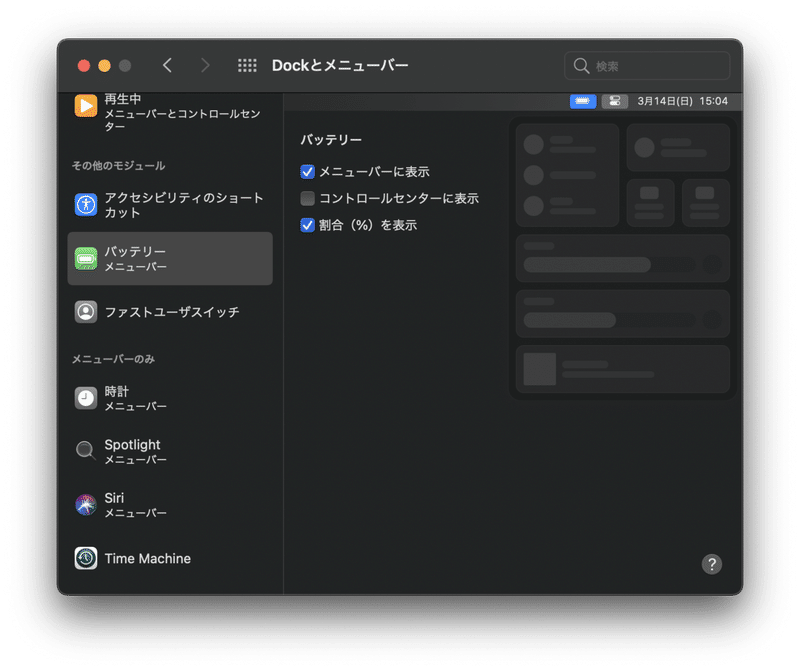Click the control panes preview thumbnail
The height and width of the screenshot is (671, 800).
click(x=622, y=255)
